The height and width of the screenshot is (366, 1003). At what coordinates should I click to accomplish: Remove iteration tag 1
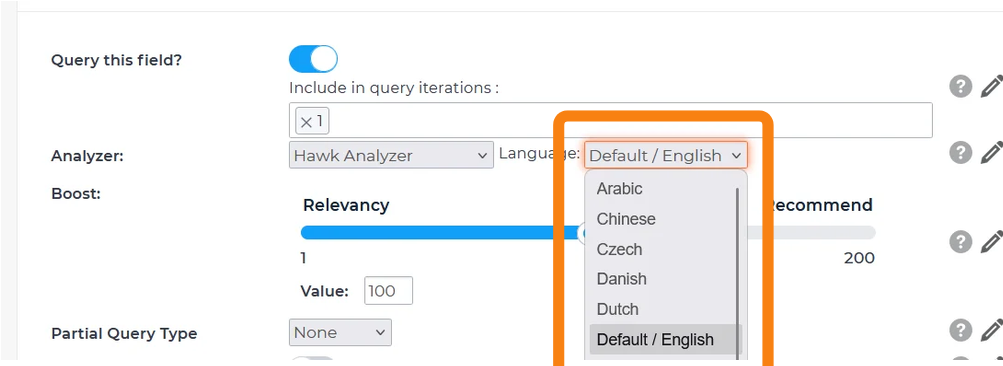click(306, 122)
